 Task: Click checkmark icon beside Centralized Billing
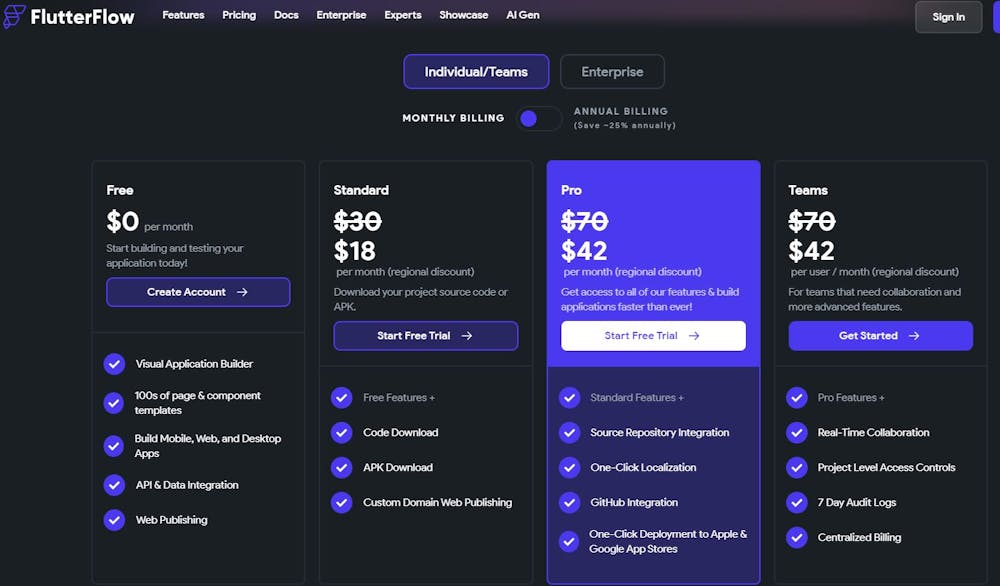pos(797,538)
